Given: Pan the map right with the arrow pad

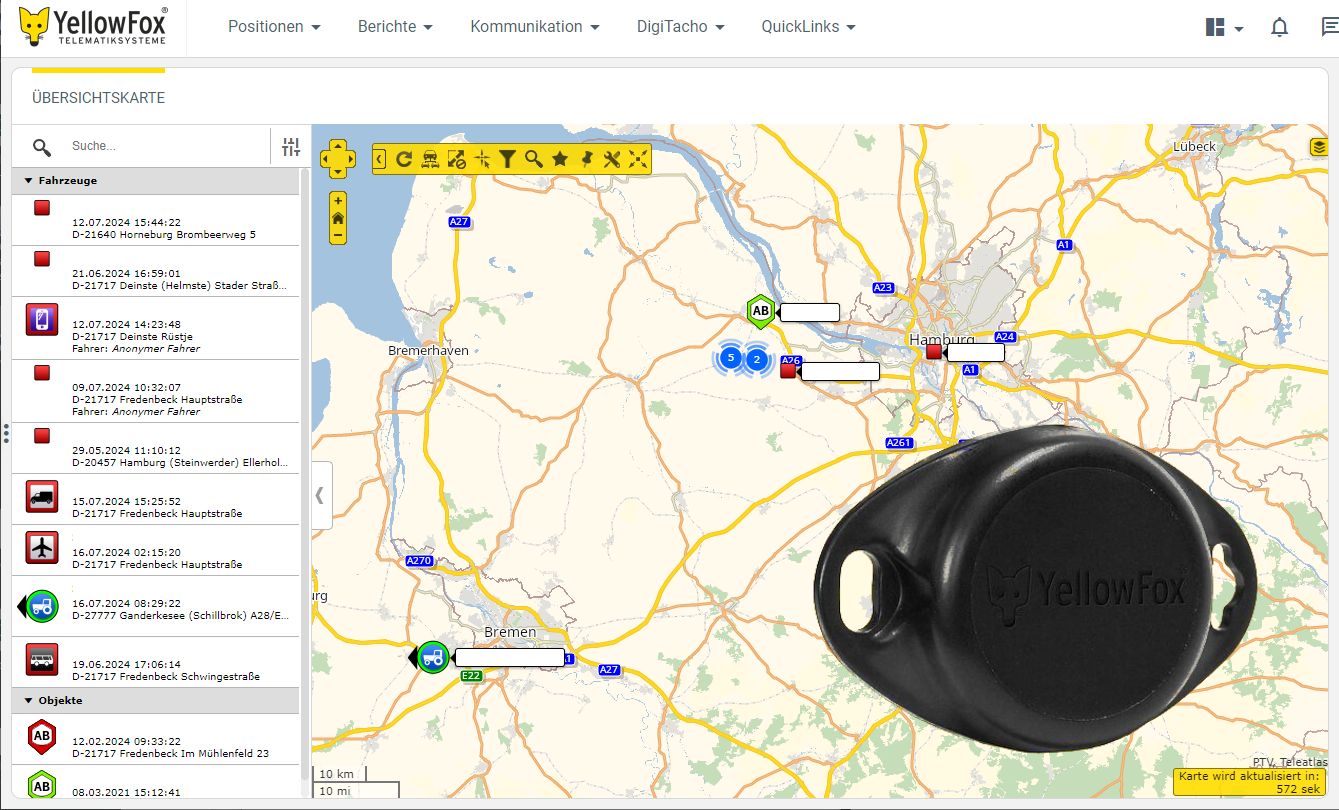Looking at the screenshot, I should click(350, 158).
